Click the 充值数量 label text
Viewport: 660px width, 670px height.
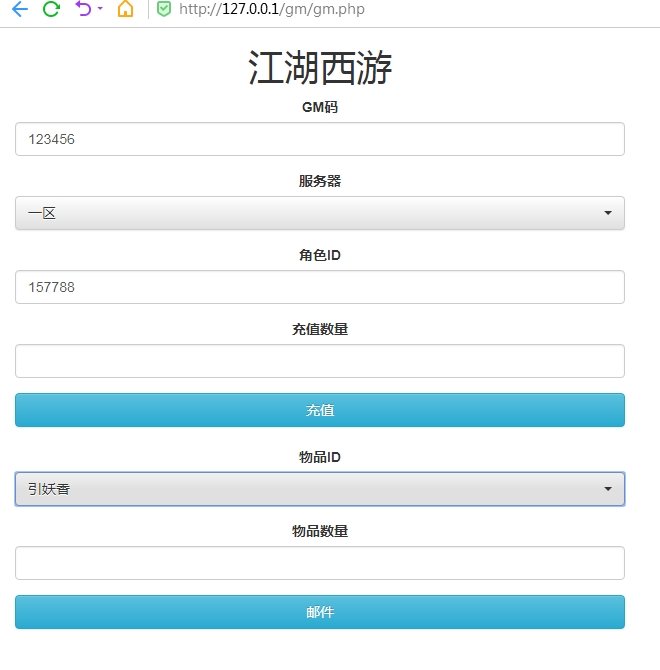pos(320,329)
